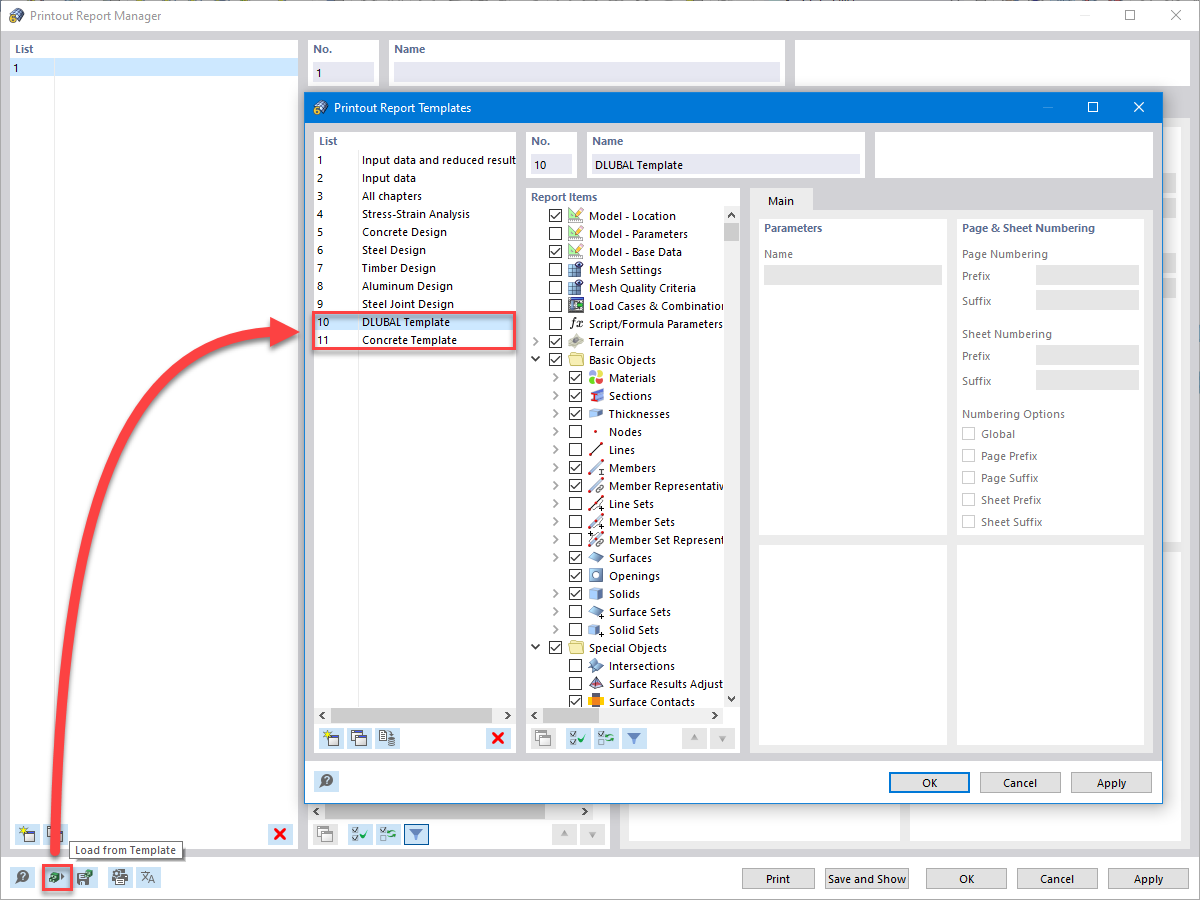This screenshot has width=1200, height=900.
Task: Check all report items in Templates dialog
Action: pos(577,739)
